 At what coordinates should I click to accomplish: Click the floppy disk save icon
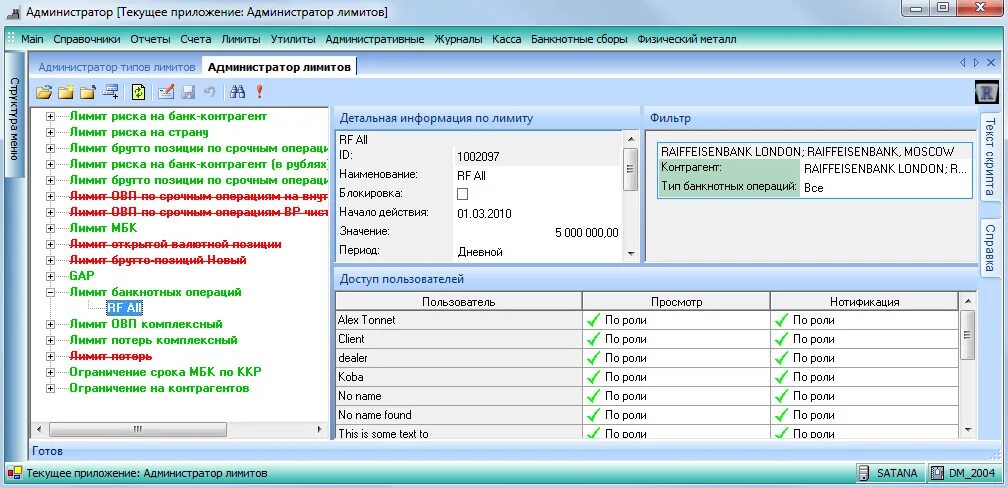pos(188,92)
